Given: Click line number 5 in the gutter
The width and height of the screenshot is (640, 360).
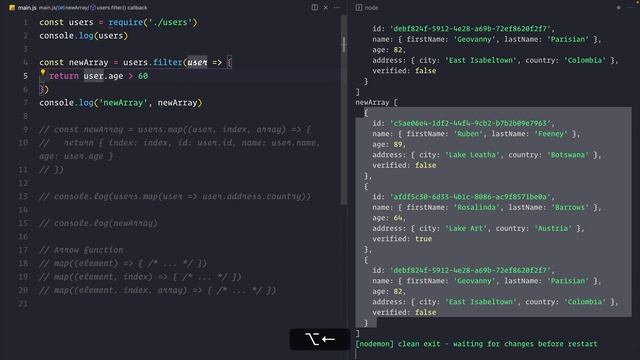Looking at the screenshot, I should tap(25, 76).
